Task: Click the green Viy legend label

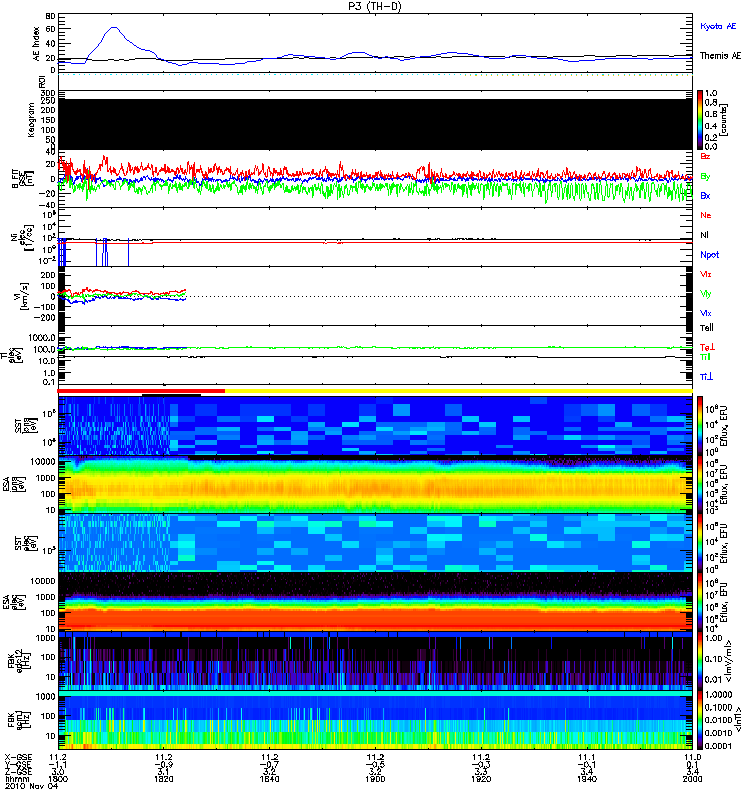Action: click(x=705, y=294)
